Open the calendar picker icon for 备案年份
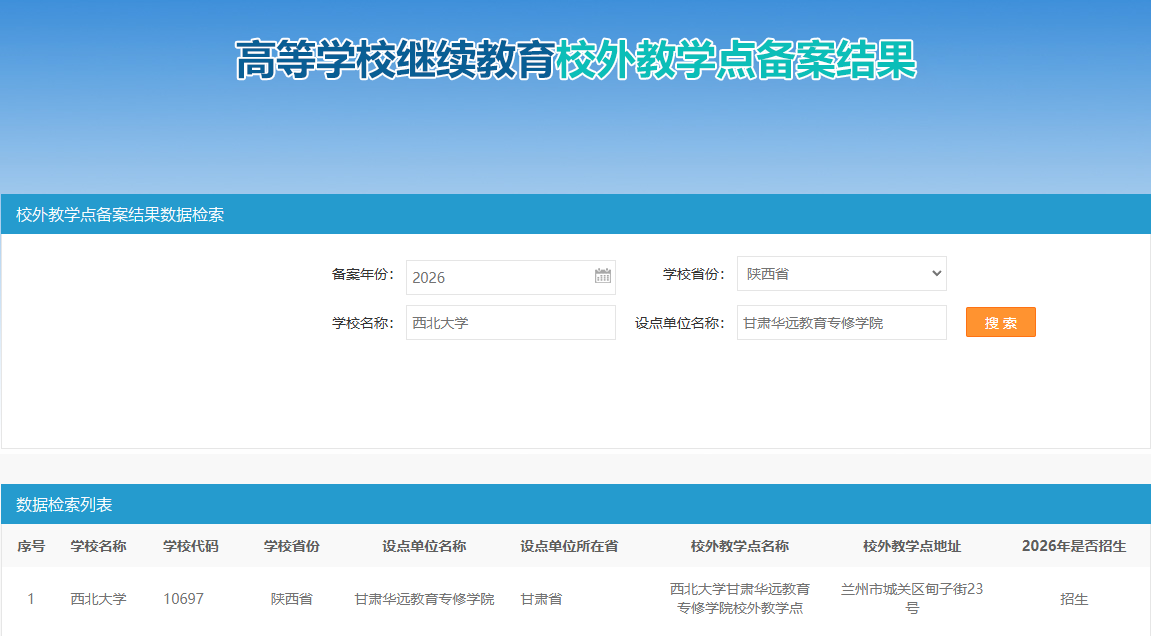Screen dimensions: 1151x636 [603, 276]
